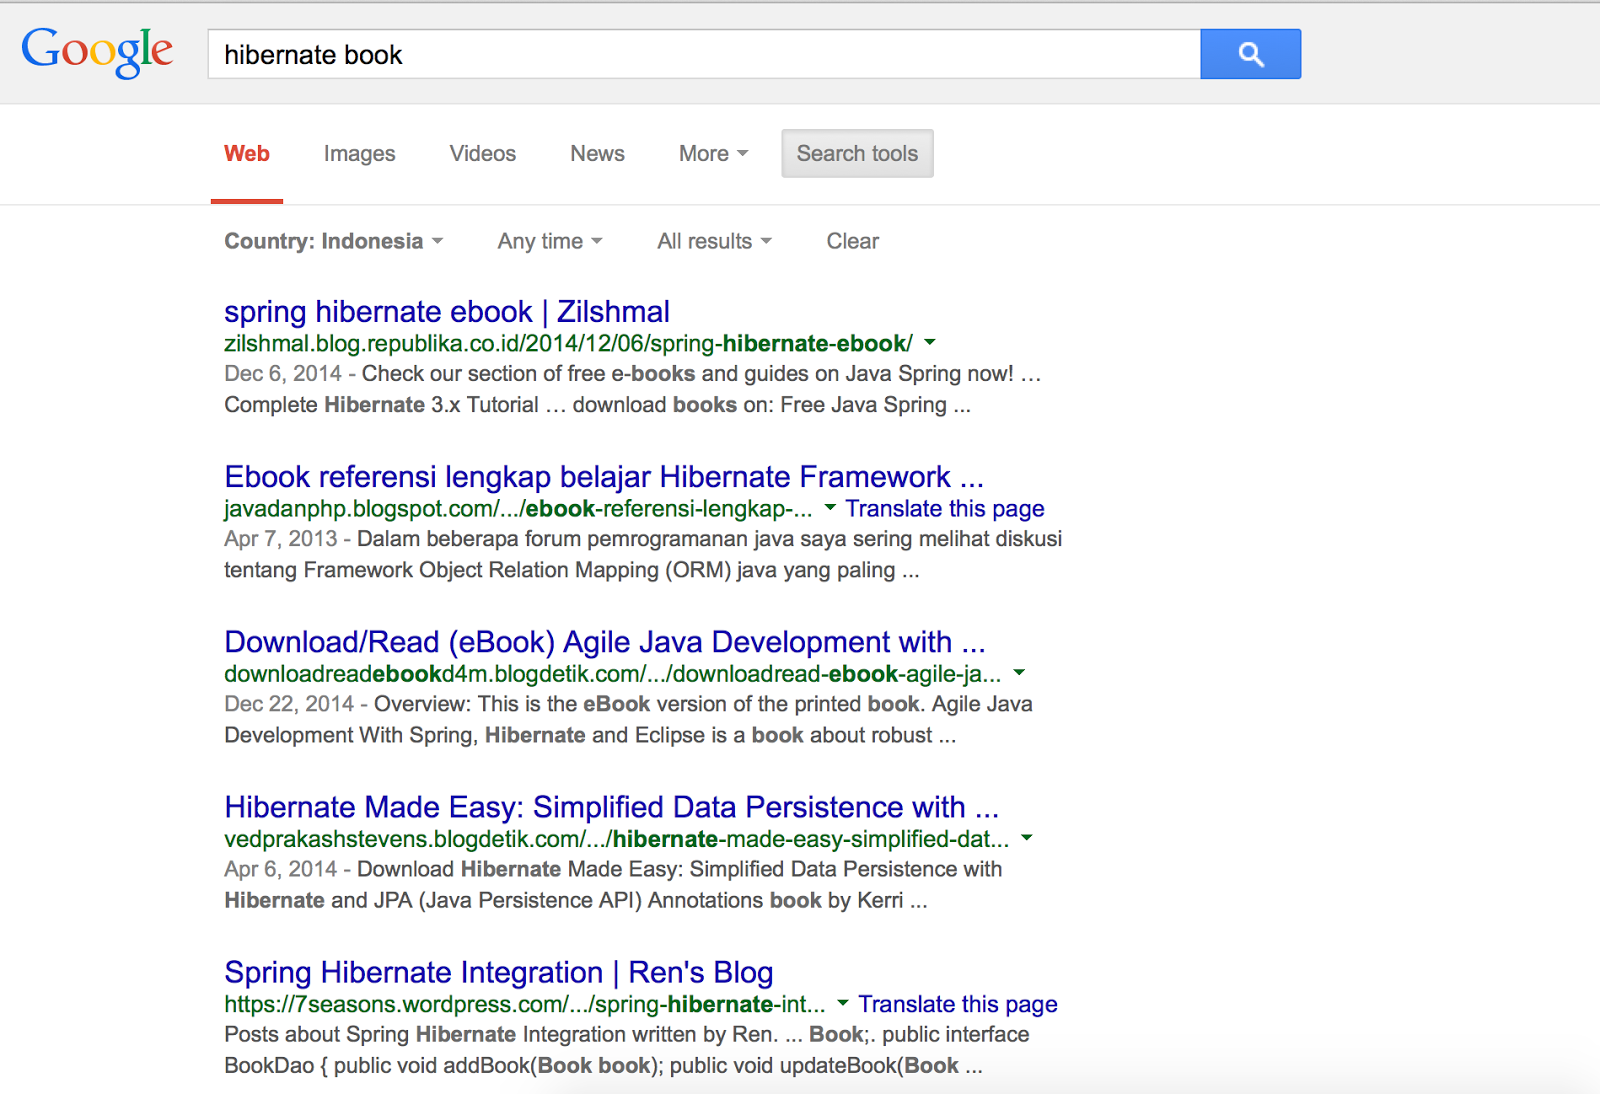Image resolution: width=1600 pixels, height=1094 pixels.
Task: Expand the arrow next to the javadanphp.blogspot.com URL
Action: point(830,508)
